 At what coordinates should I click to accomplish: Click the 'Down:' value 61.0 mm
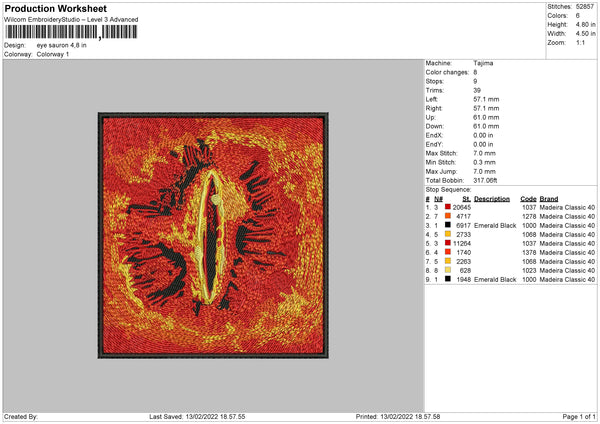[x=486, y=126]
